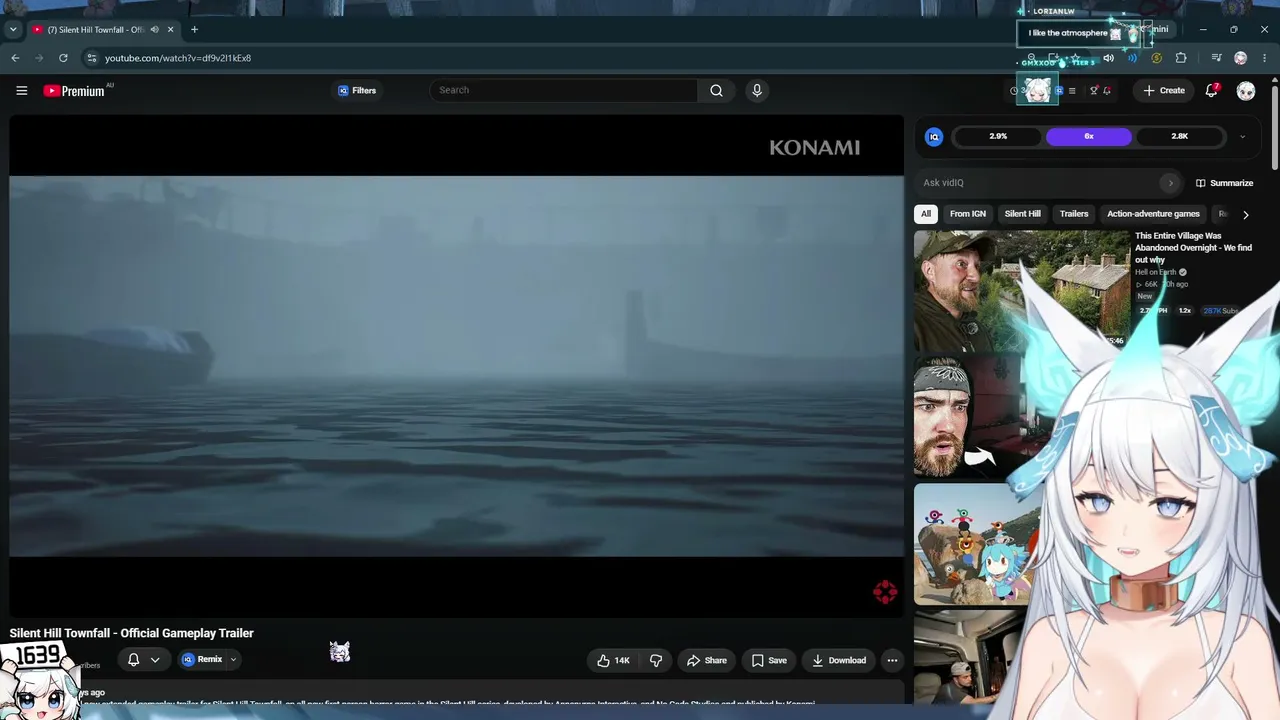Image resolution: width=1280 pixels, height=720 pixels.
Task: Open 'This Entire Village Was Abandoned Overnight' title
Action: (1194, 248)
